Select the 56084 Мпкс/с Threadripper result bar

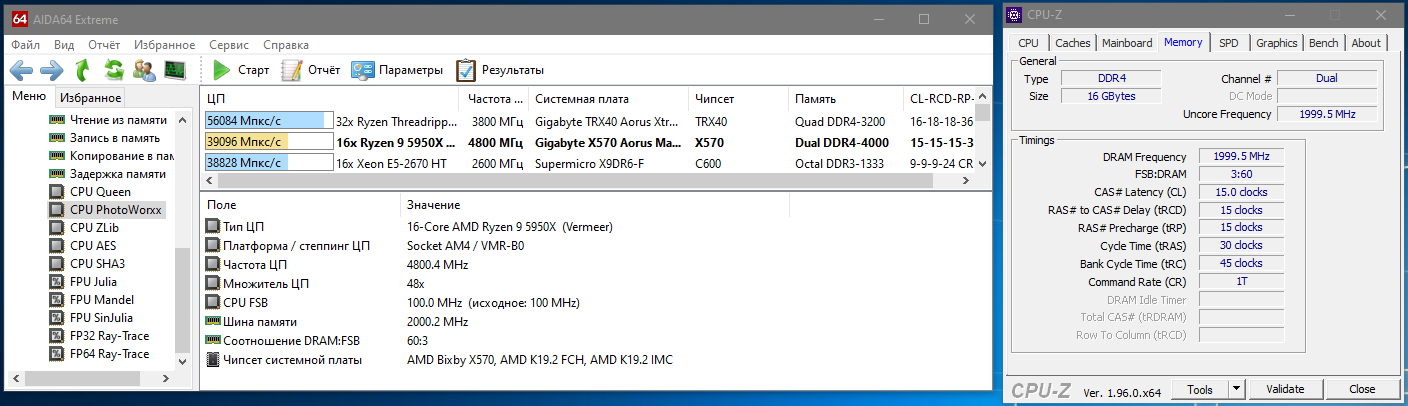click(x=268, y=121)
